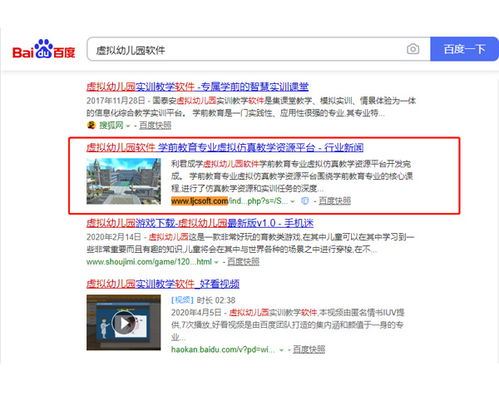This screenshot has height=416, width=499.
Task: Open the 搜狐网 source link
Action: 111,125
